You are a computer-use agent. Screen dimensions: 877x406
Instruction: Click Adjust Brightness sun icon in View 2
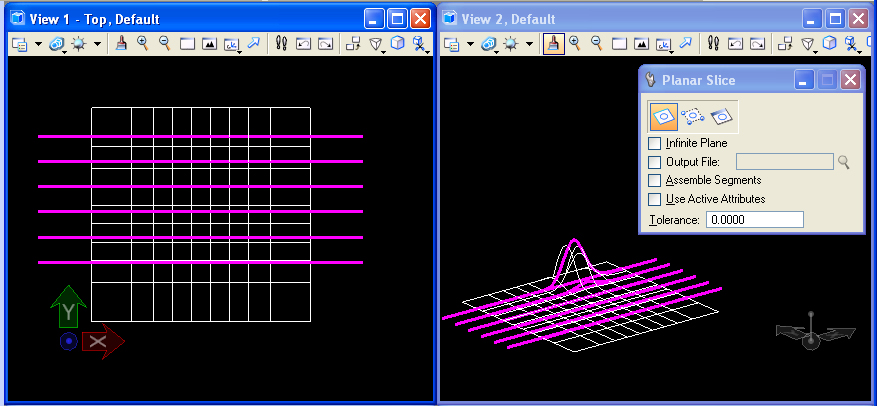pos(511,44)
